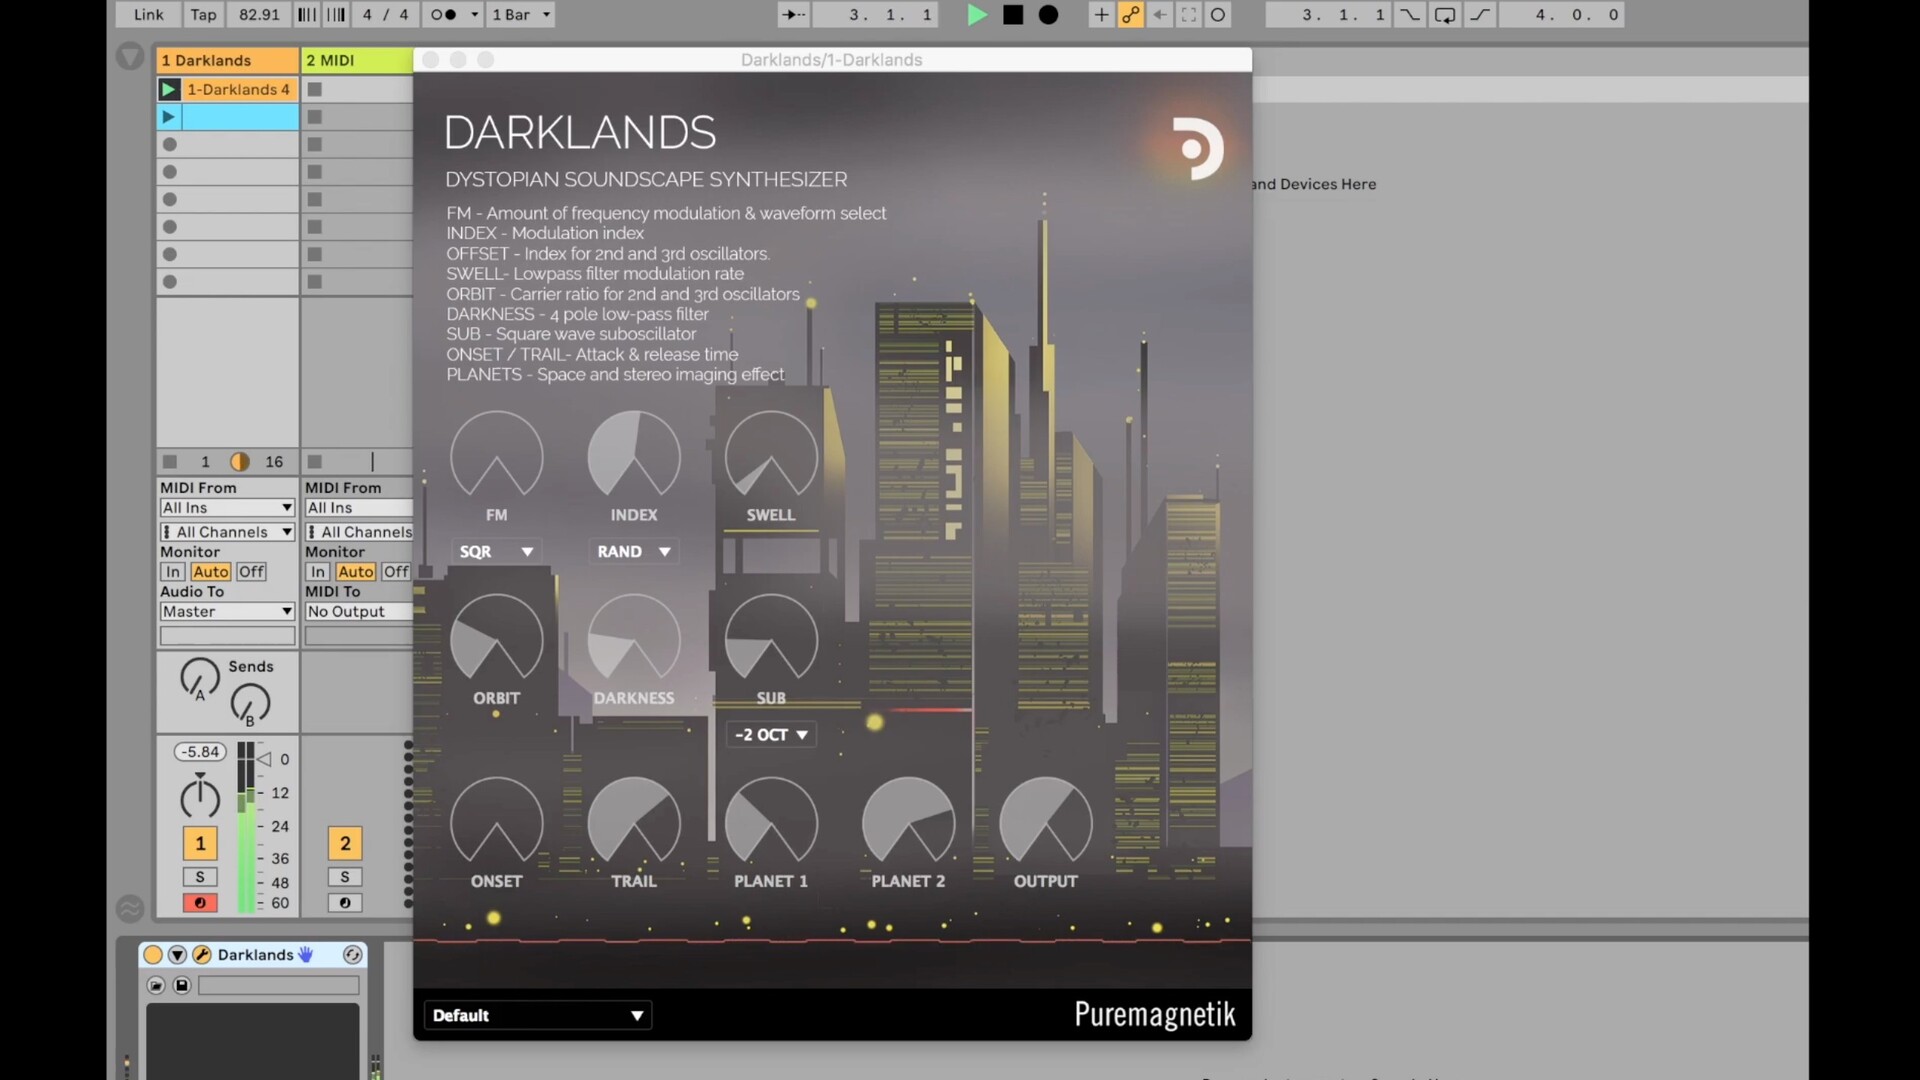Click the device unfold triangle button

click(x=177, y=955)
